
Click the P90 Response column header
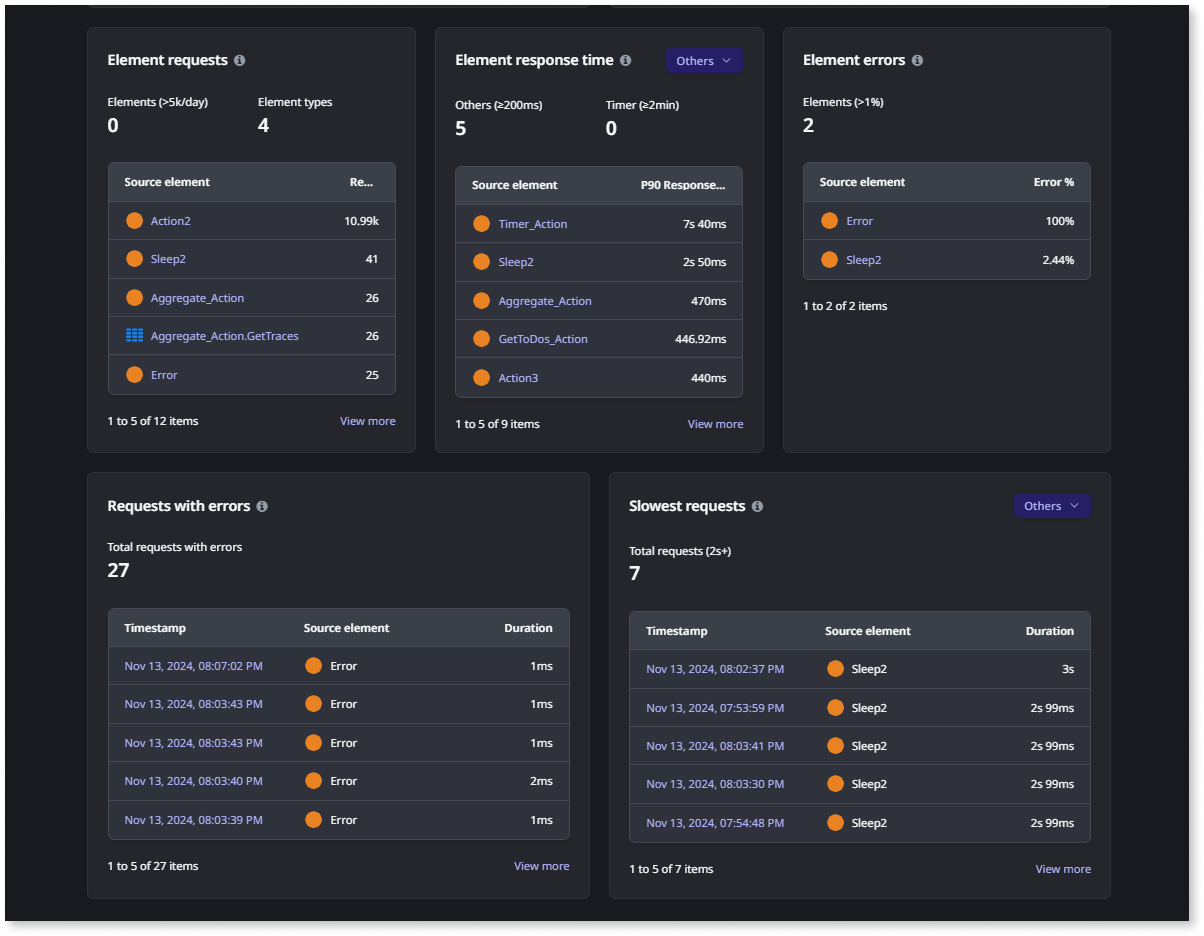[x=683, y=185]
